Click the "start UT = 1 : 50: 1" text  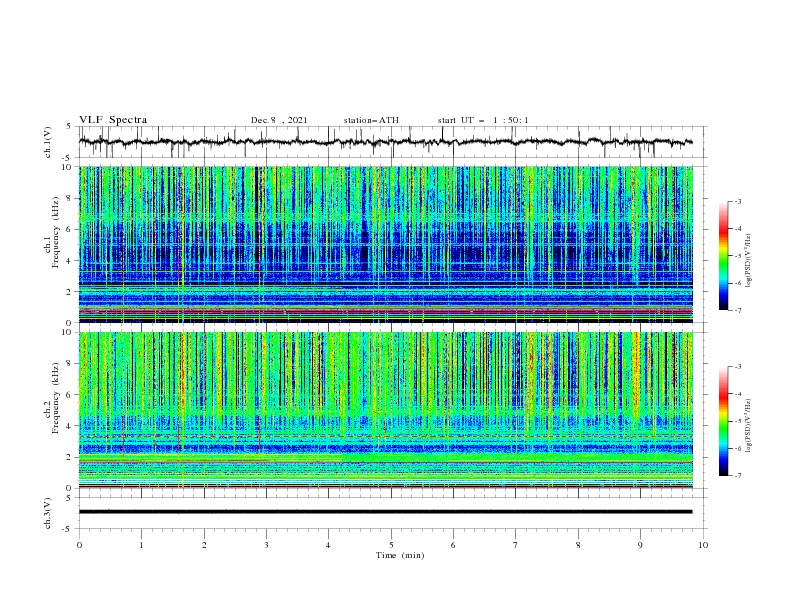483,120
